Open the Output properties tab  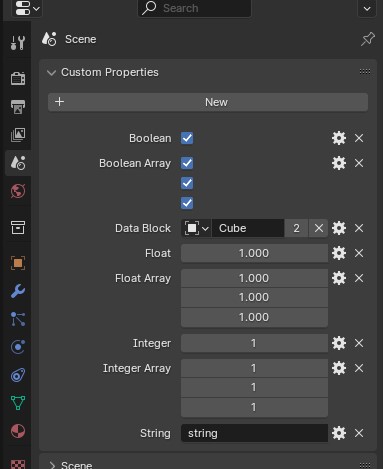18,107
